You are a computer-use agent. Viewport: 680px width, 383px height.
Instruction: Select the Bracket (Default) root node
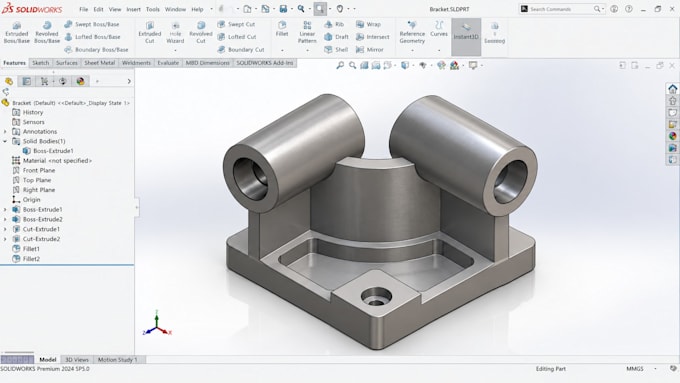click(x=66, y=103)
